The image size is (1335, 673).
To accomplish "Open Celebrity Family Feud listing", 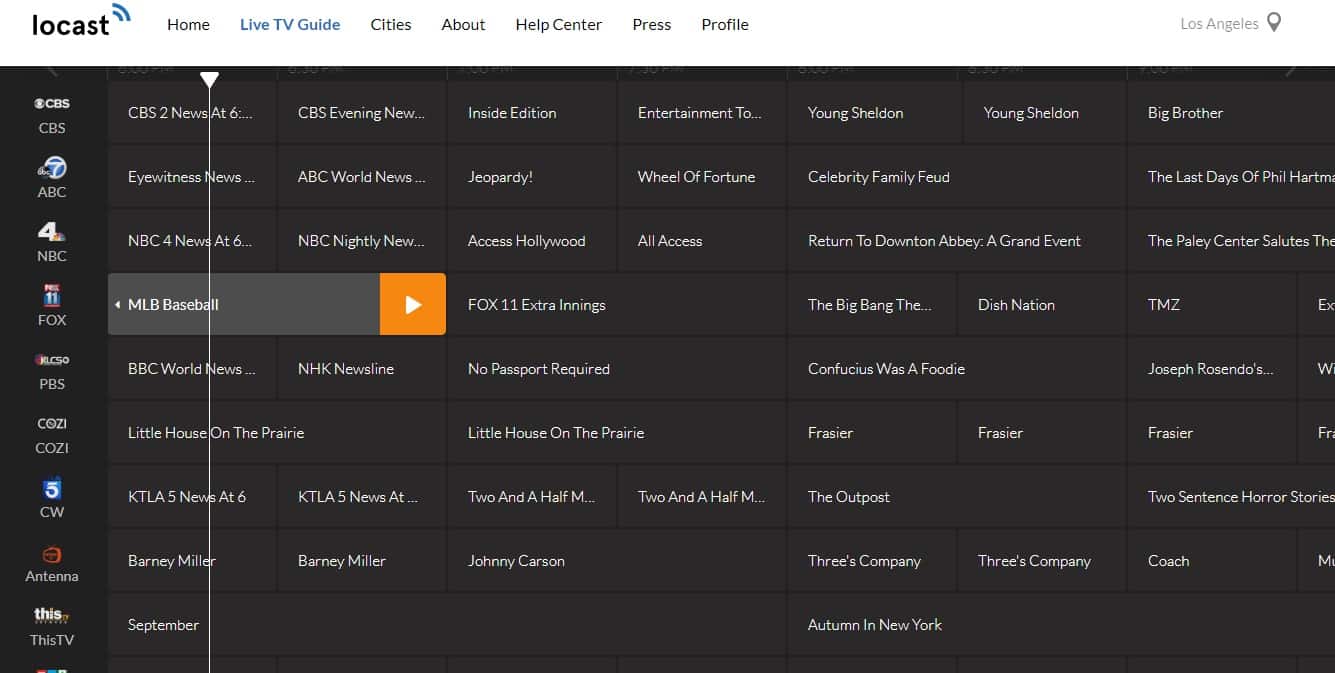I will (x=957, y=177).
